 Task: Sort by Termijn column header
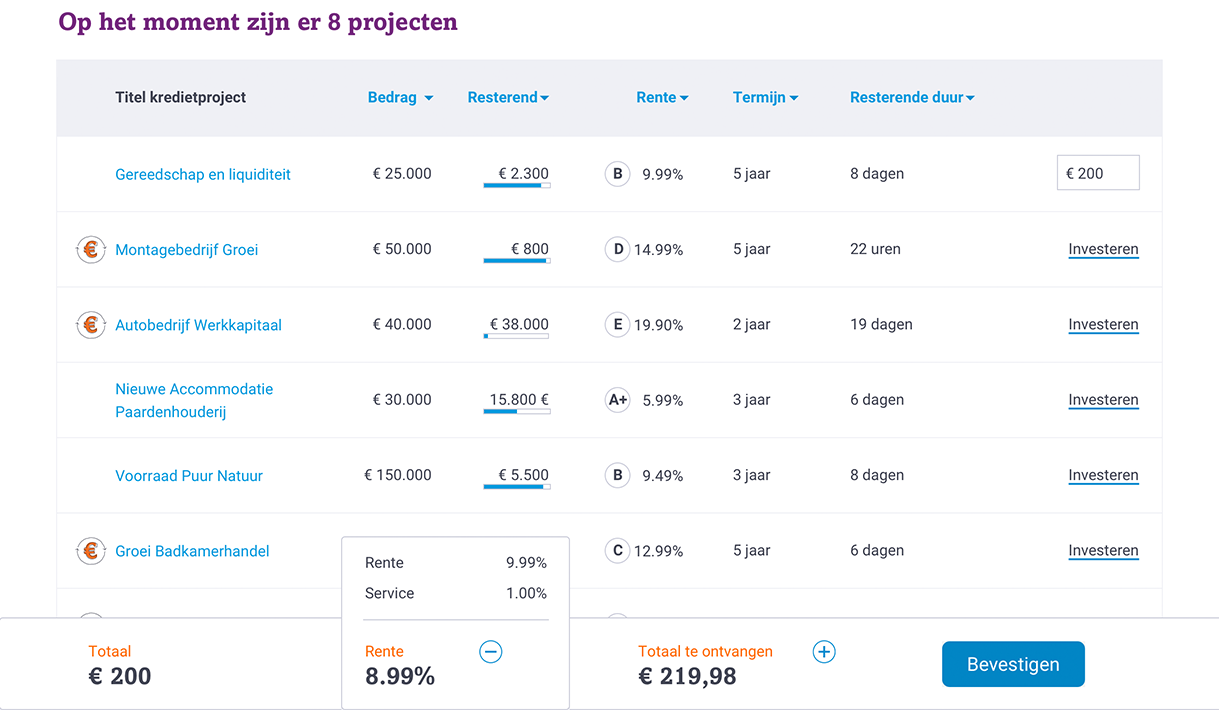click(765, 98)
